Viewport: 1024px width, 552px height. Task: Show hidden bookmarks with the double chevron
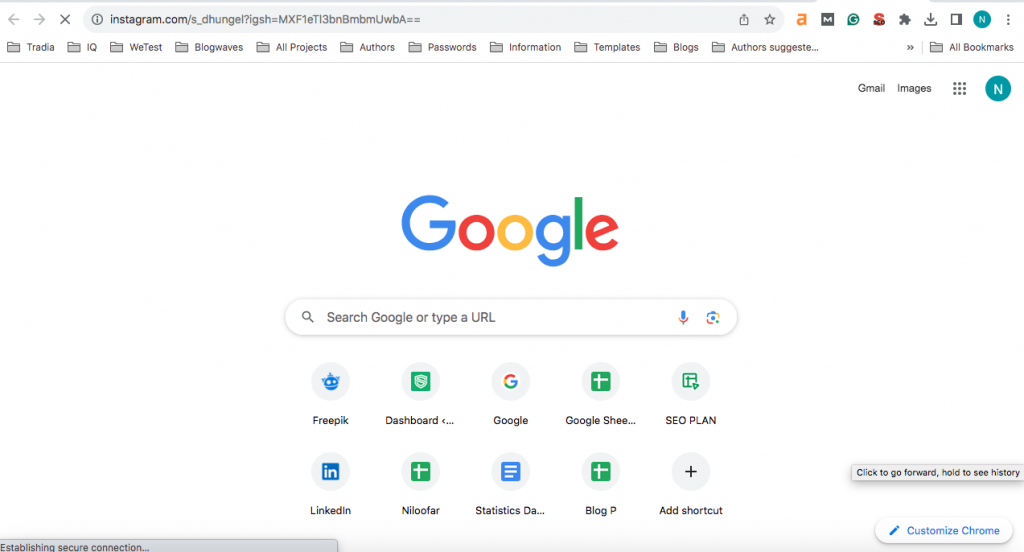tap(910, 47)
